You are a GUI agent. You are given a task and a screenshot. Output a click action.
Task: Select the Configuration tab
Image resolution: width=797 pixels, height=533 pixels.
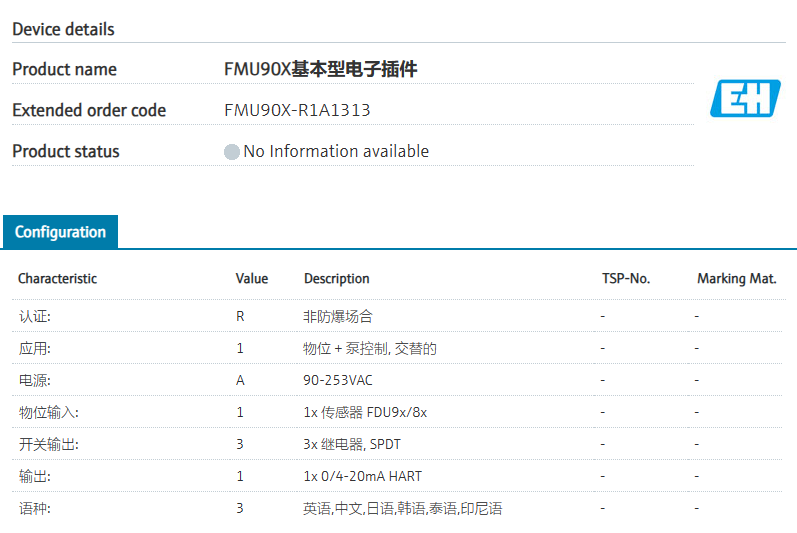[60, 232]
